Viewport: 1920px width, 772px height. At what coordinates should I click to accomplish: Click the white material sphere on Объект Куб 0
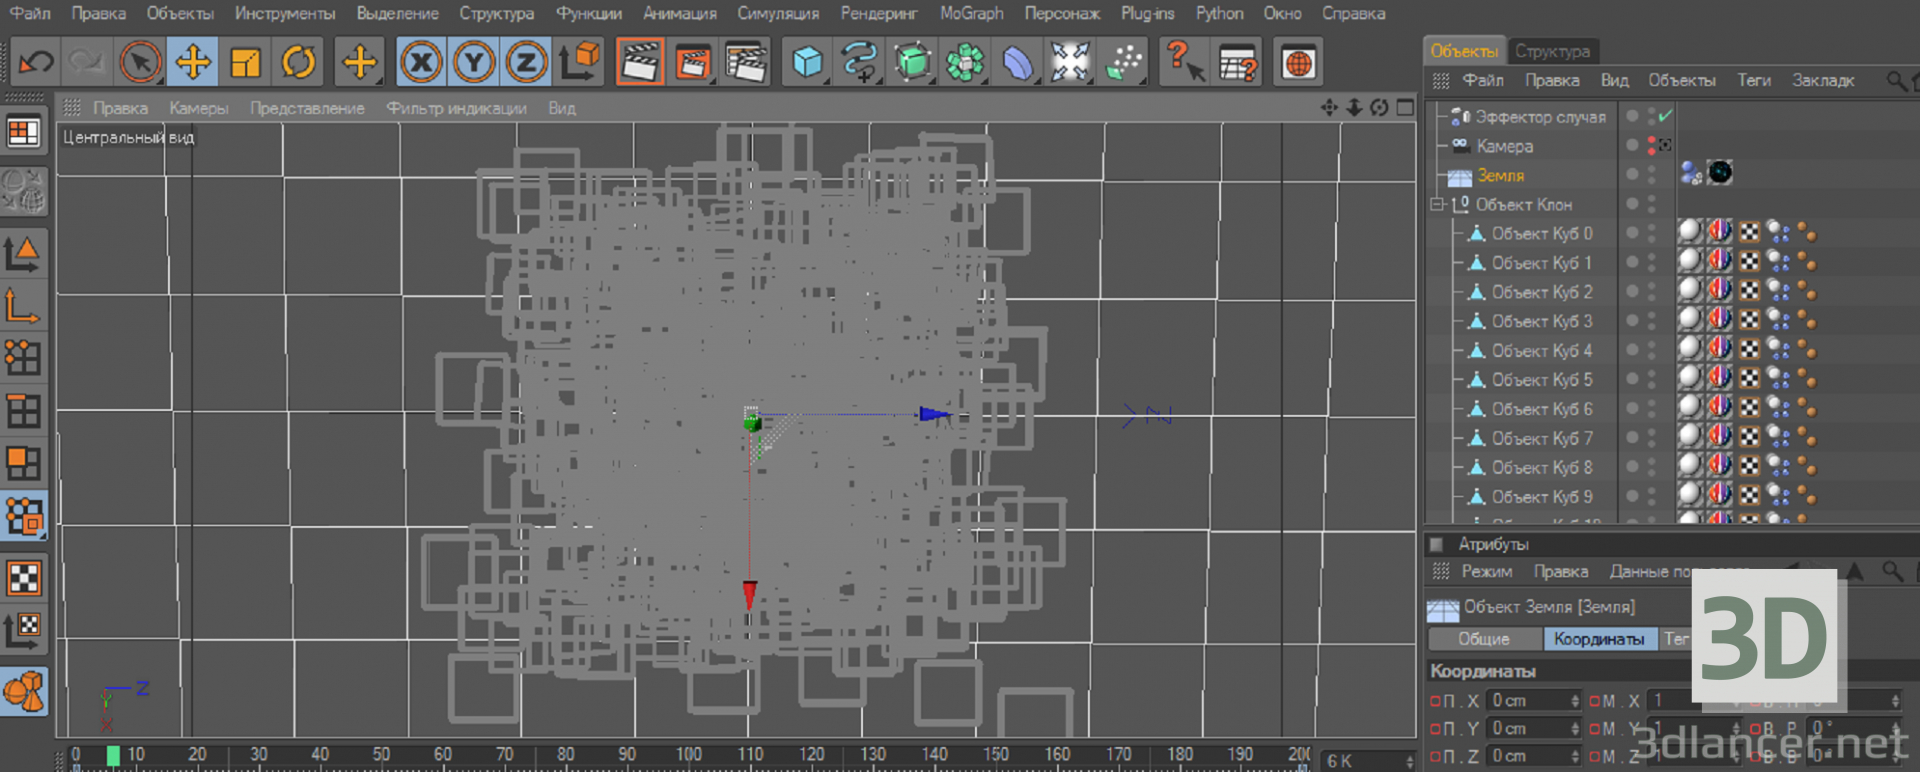click(1689, 232)
